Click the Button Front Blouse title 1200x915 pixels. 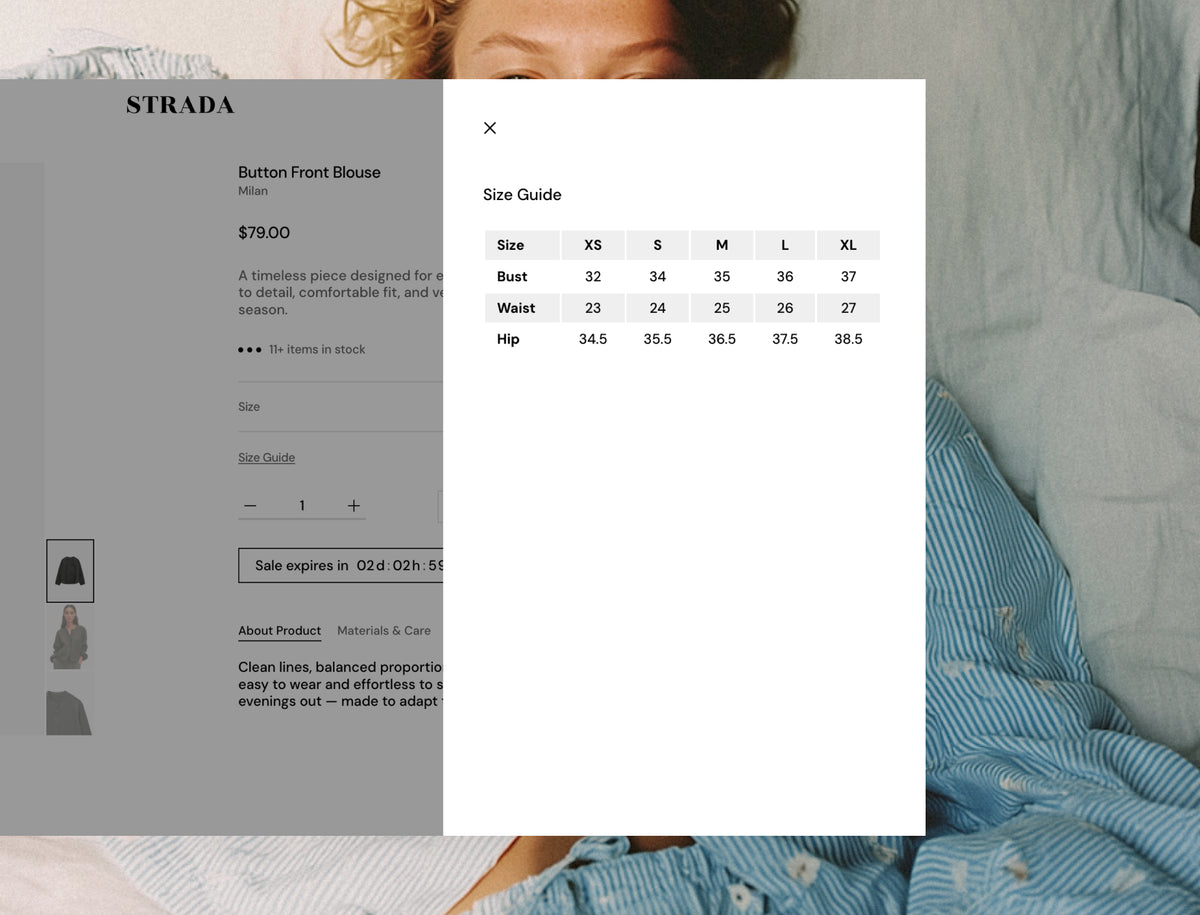pyautogui.click(x=309, y=172)
